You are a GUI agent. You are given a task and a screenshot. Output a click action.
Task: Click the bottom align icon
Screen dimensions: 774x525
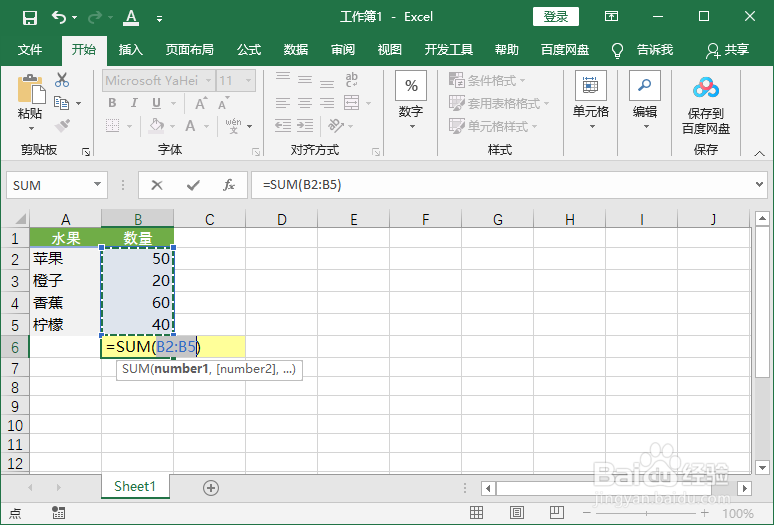tap(327, 82)
